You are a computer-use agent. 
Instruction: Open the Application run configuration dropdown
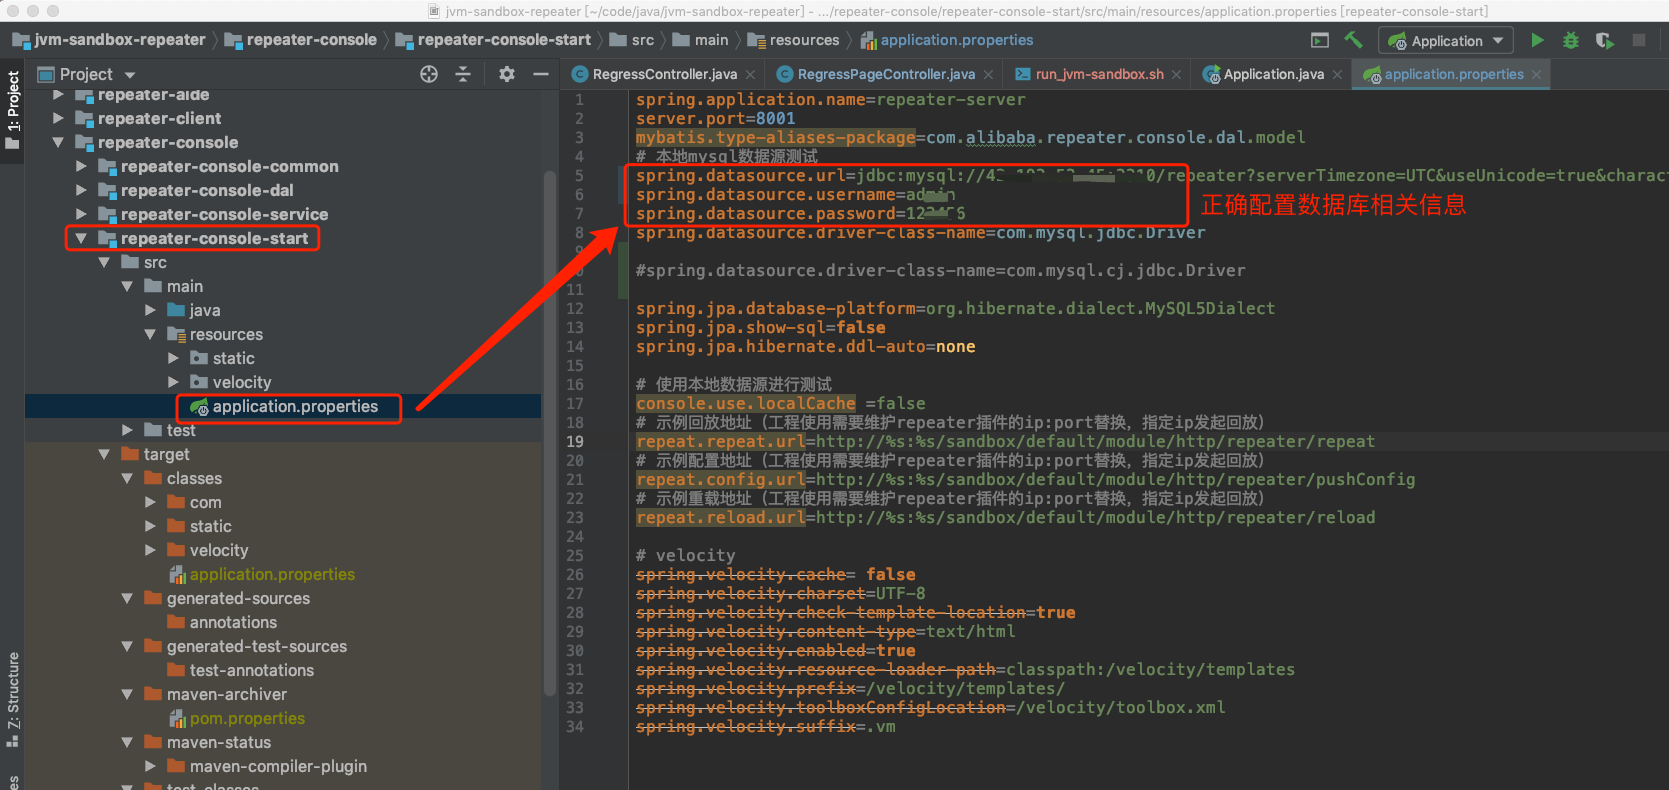click(x=1445, y=41)
